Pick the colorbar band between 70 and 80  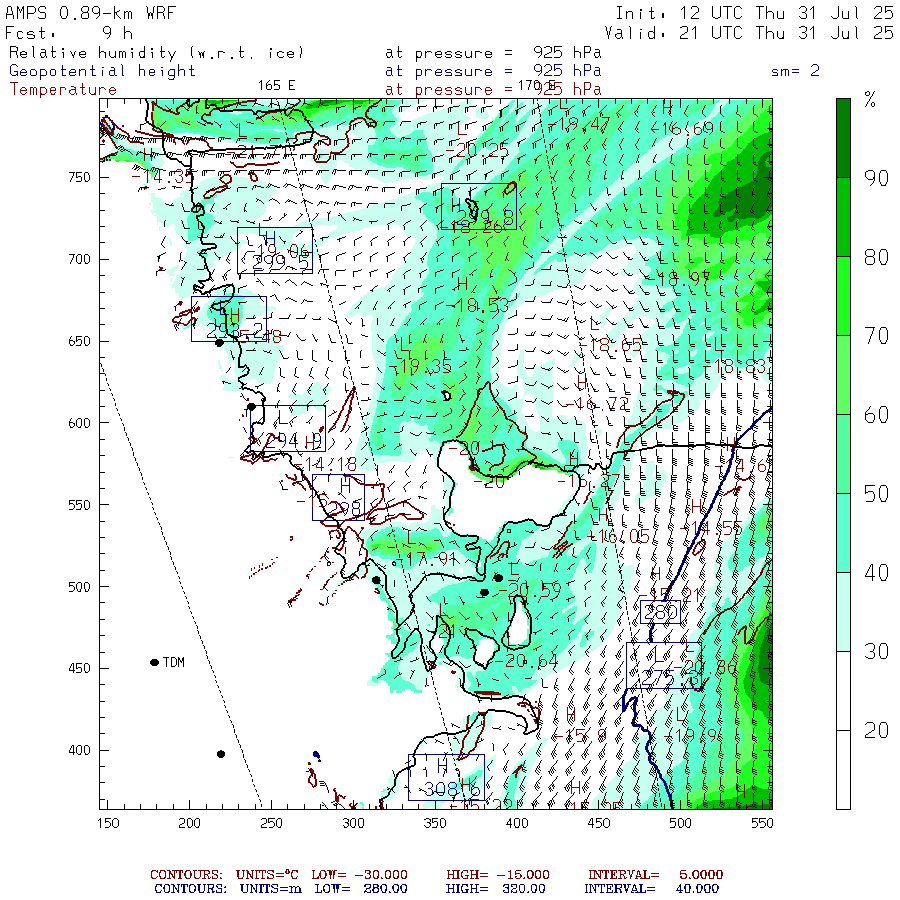coord(843,296)
